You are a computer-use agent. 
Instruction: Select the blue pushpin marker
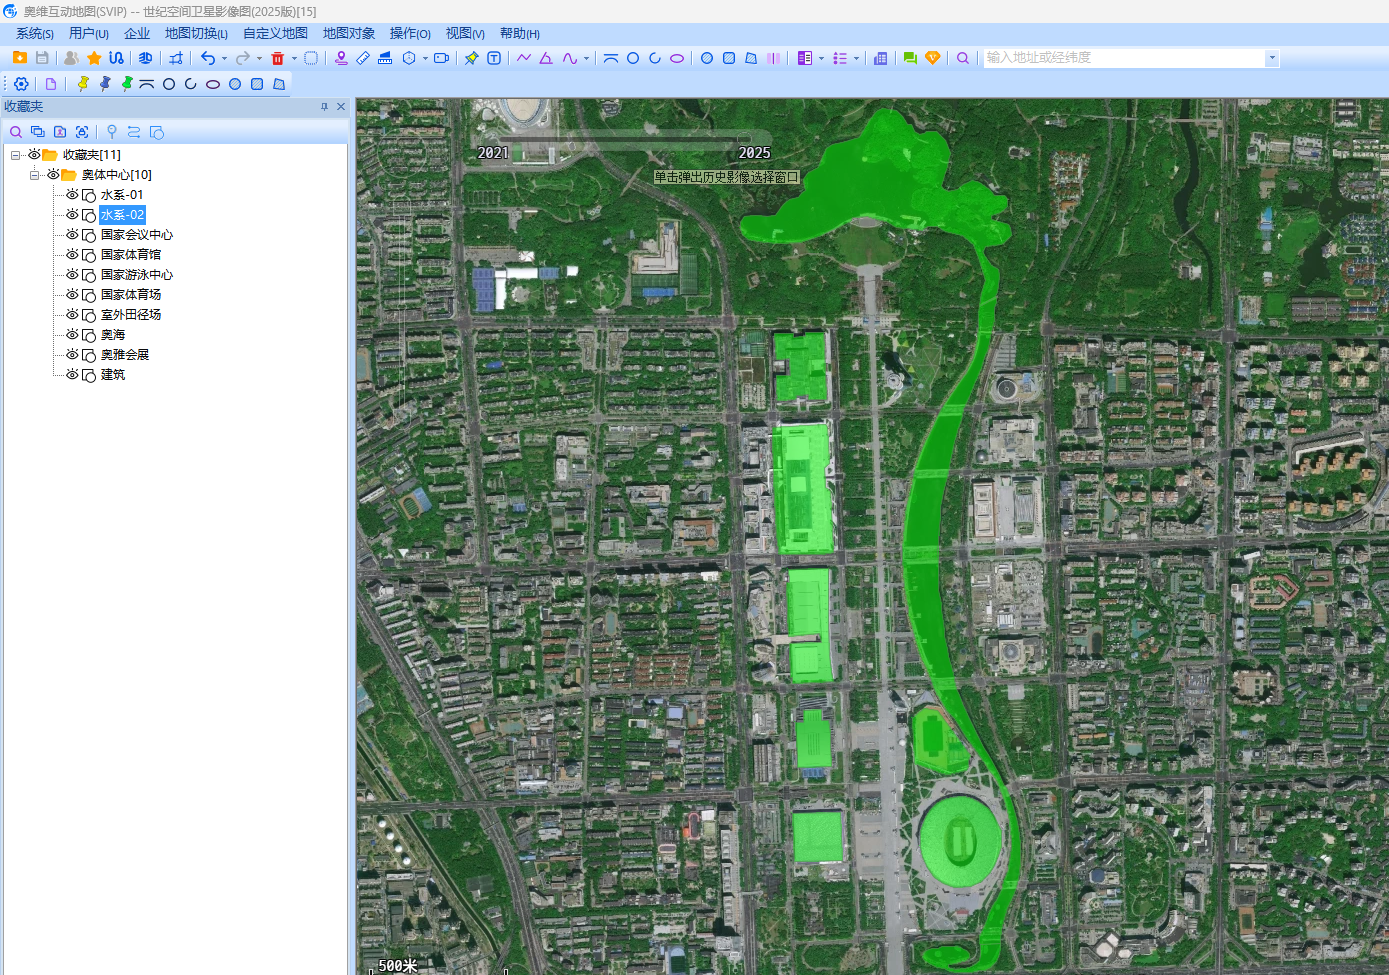tap(105, 84)
